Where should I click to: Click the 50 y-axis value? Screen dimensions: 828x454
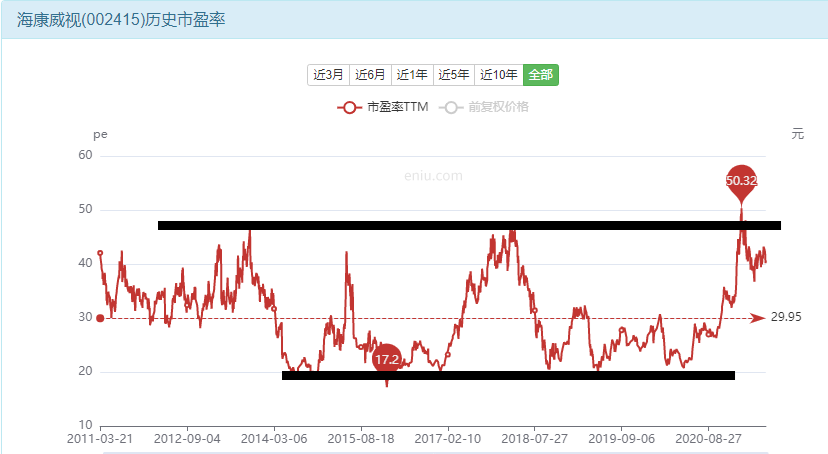(x=85, y=209)
